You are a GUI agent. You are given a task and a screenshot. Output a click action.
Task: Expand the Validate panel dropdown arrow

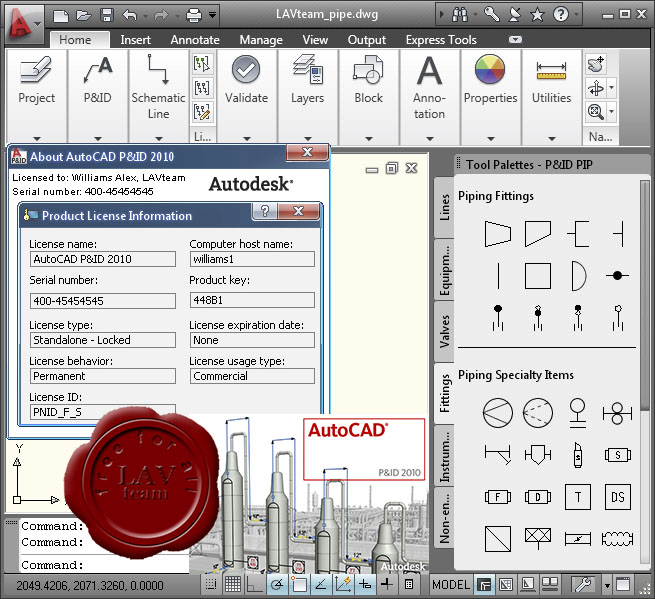(246, 138)
